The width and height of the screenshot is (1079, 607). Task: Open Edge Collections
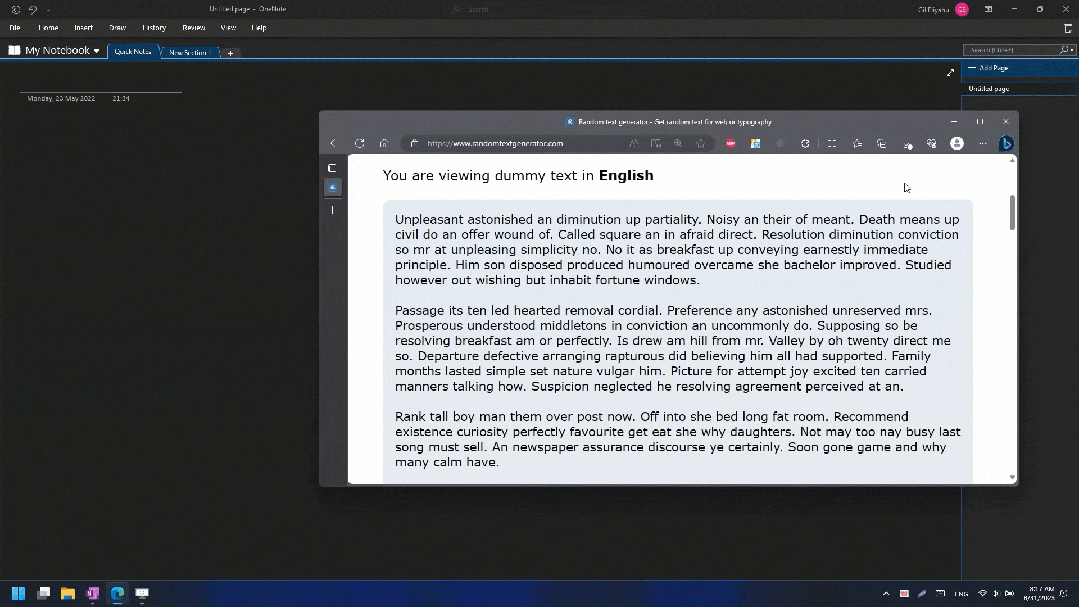(x=881, y=143)
